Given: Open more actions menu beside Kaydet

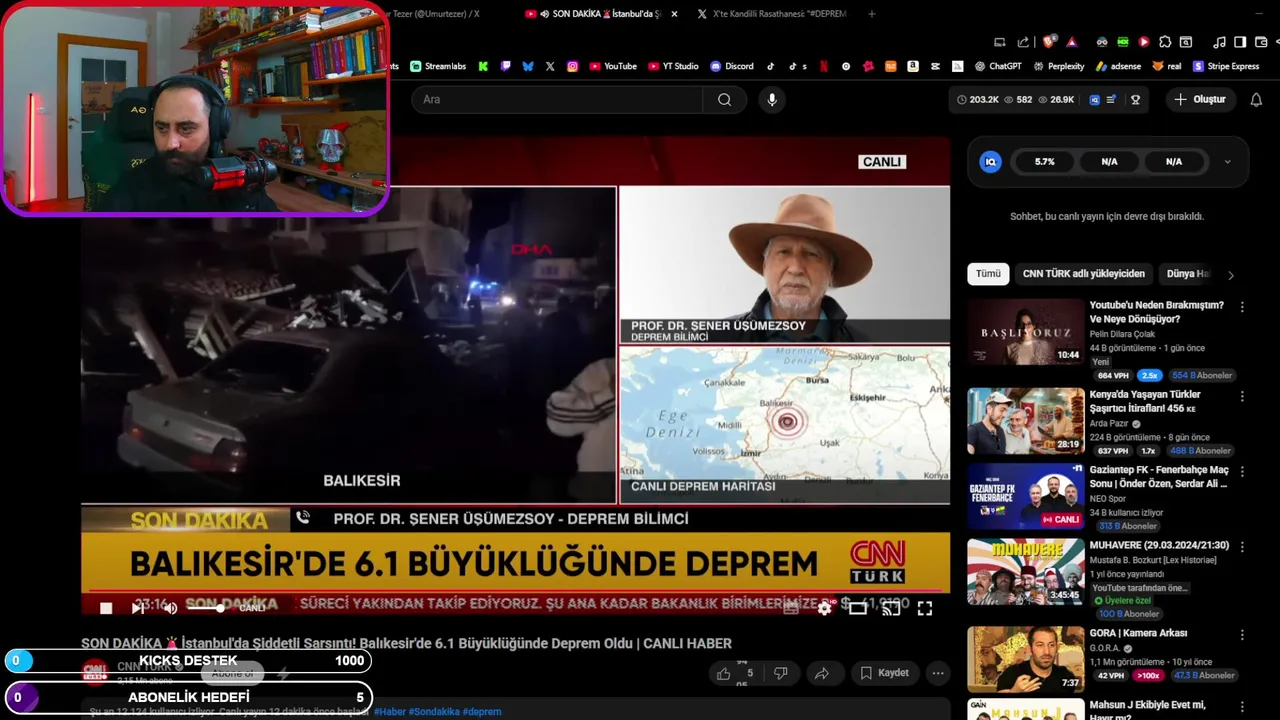Looking at the screenshot, I should pos(938,673).
